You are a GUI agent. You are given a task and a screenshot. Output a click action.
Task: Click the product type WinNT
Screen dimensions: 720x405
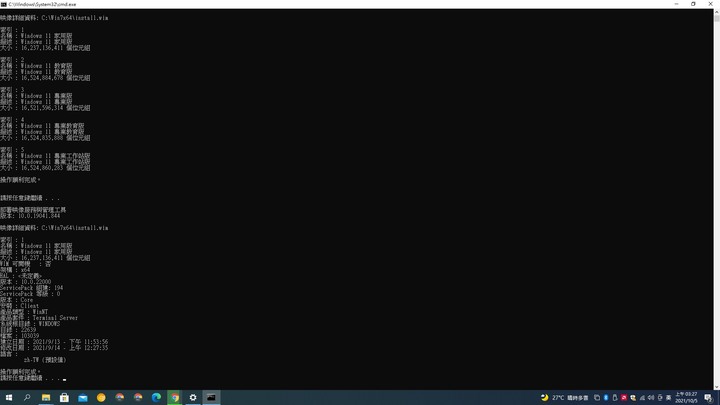[x=40, y=312]
